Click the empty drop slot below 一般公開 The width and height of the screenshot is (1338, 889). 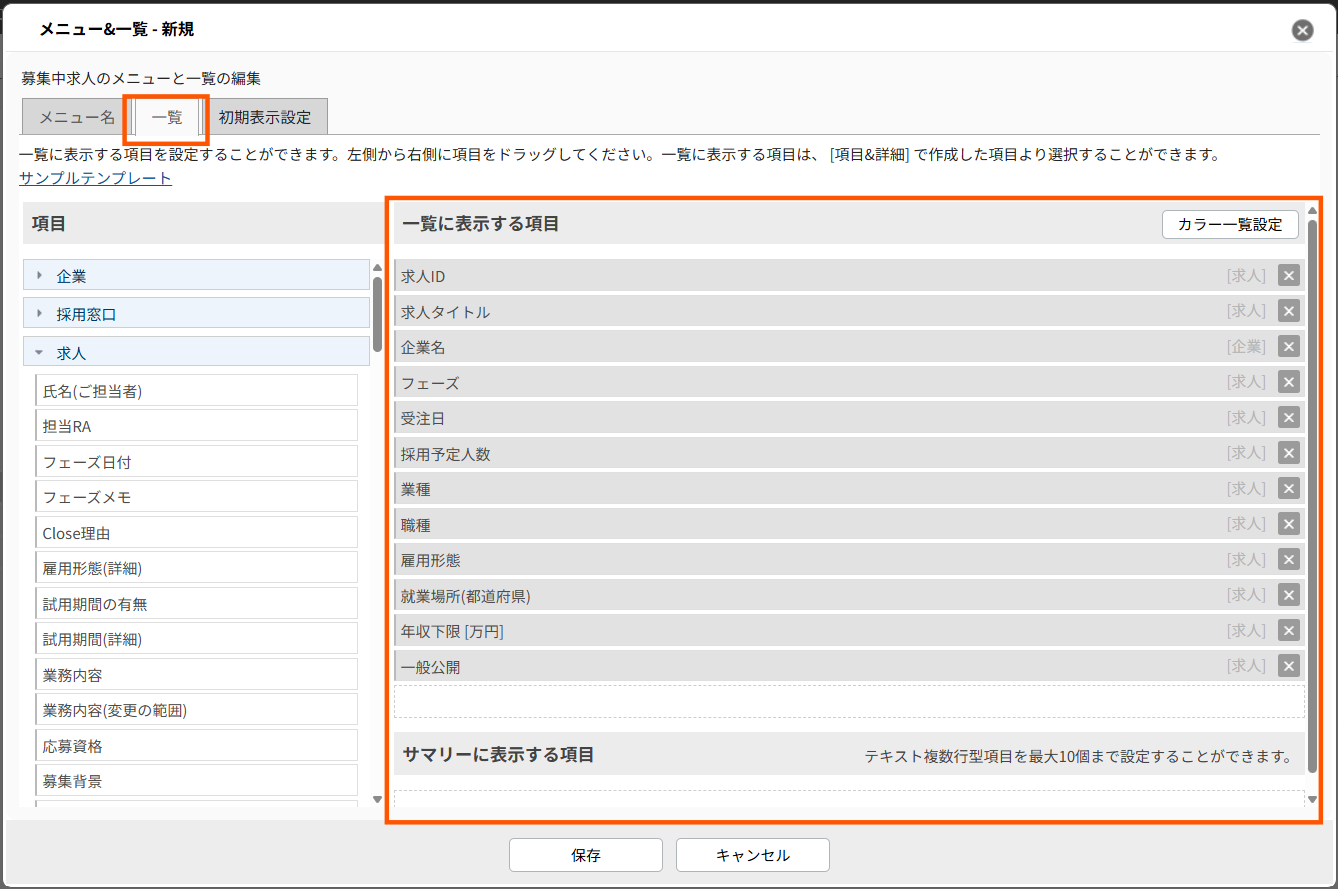(x=849, y=701)
